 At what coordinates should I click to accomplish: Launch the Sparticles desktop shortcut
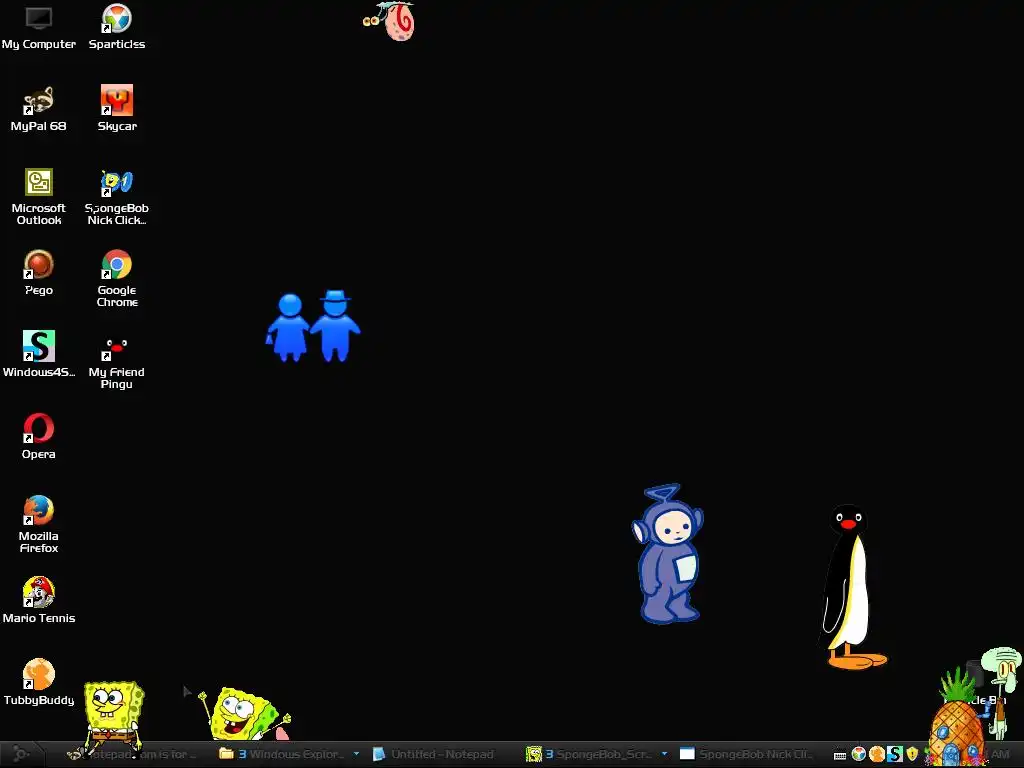(x=117, y=27)
